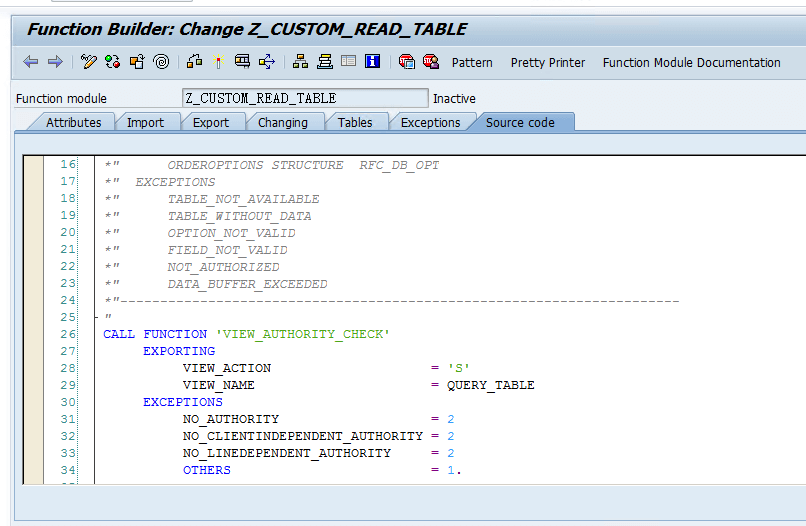Open the navigation stack icon
The image size is (806, 526).
coord(324,62)
